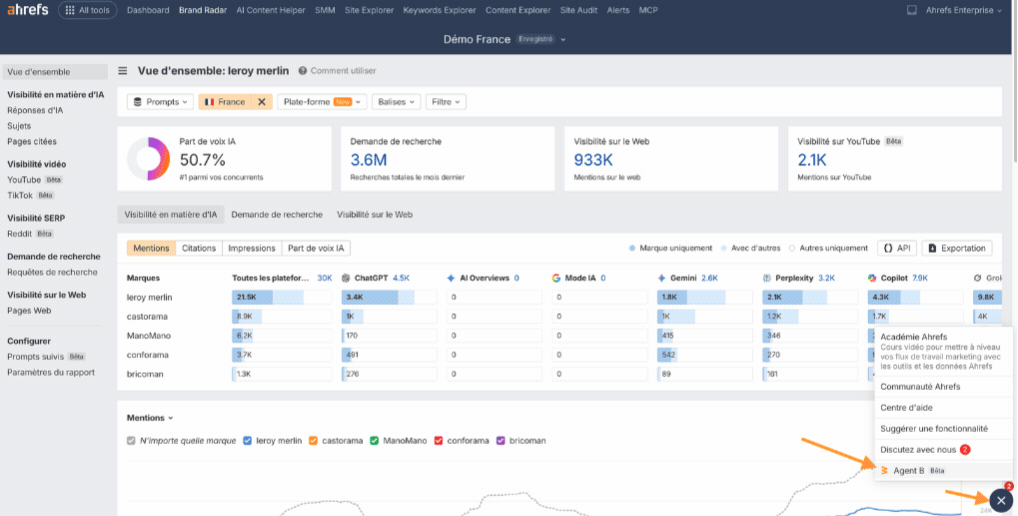Image resolution: width=1018 pixels, height=516 pixels.
Task: Click leroy merlin 3.4K ChatGPT bar
Action: click(x=389, y=297)
